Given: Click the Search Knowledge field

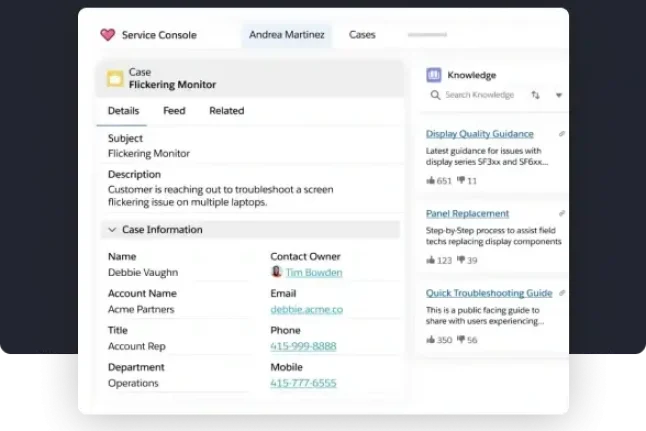Looking at the screenshot, I should 478,95.
